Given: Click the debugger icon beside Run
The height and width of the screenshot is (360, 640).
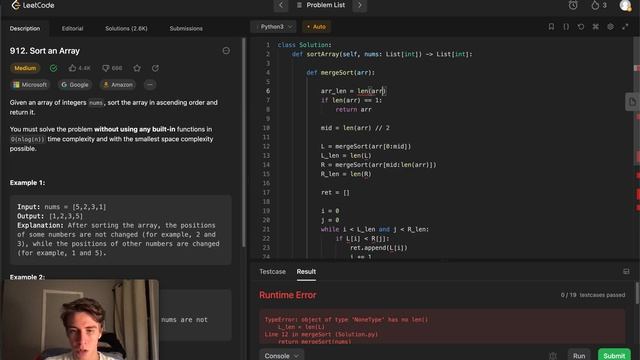Looking at the screenshot, I should (x=553, y=356).
